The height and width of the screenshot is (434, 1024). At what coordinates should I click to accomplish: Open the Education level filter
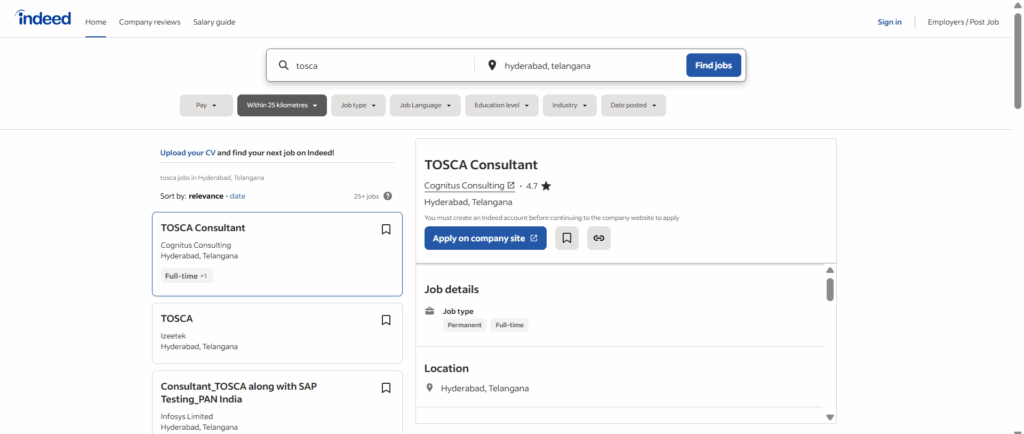[x=502, y=105]
